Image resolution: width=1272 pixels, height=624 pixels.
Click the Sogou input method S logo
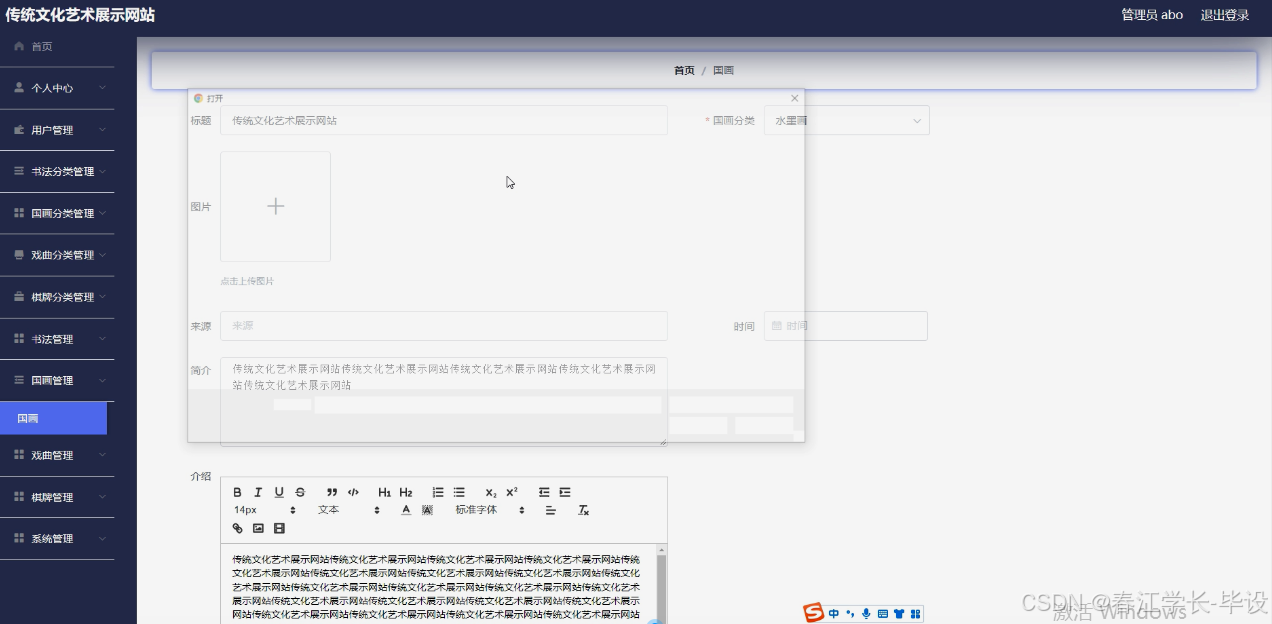point(814,613)
